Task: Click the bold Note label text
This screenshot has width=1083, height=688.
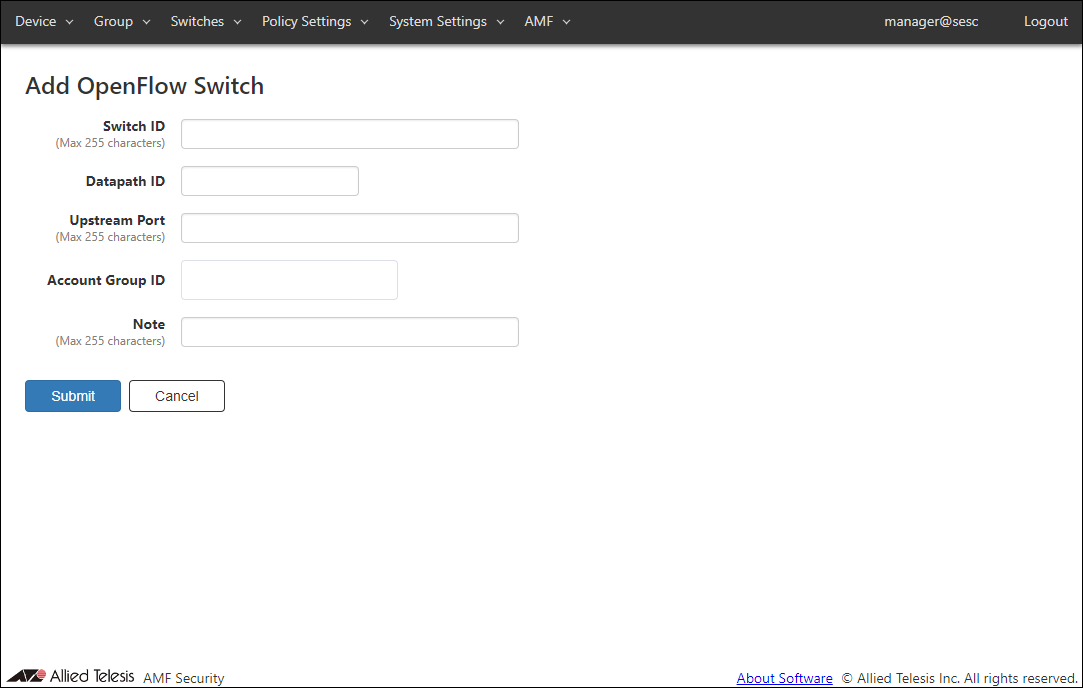Action: (x=149, y=324)
